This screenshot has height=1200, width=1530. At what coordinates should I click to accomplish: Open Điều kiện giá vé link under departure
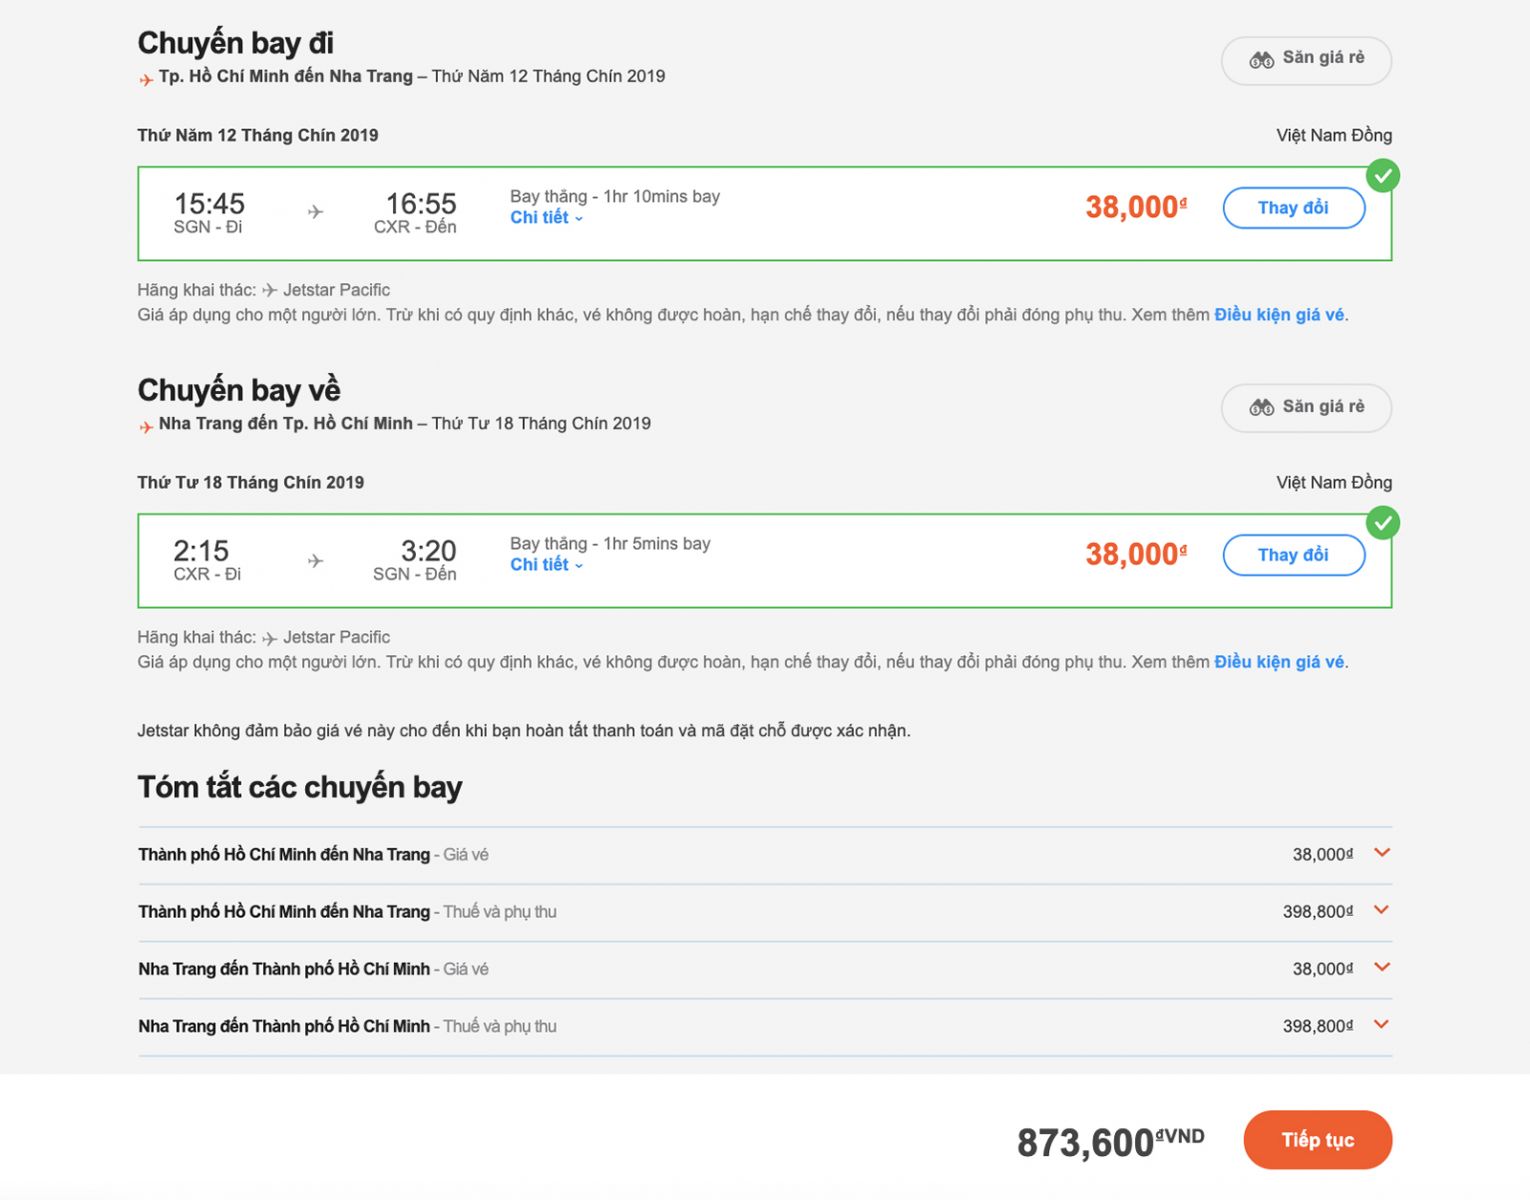tap(1279, 315)
